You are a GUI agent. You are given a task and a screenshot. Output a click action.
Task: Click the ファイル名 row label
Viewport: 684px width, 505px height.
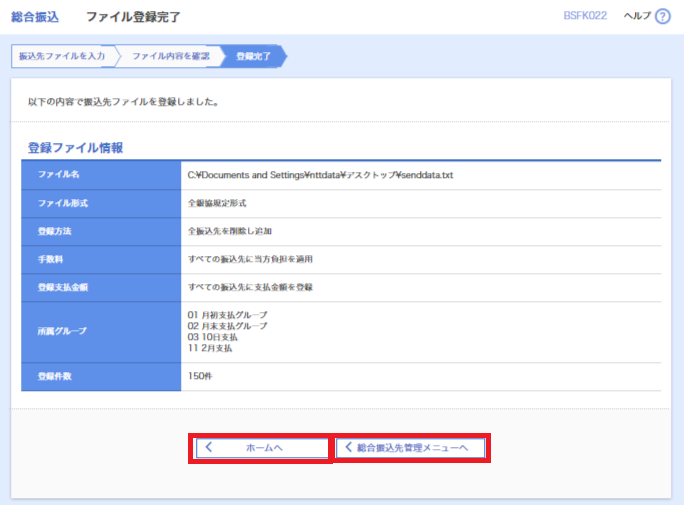[x=58, y=174]
